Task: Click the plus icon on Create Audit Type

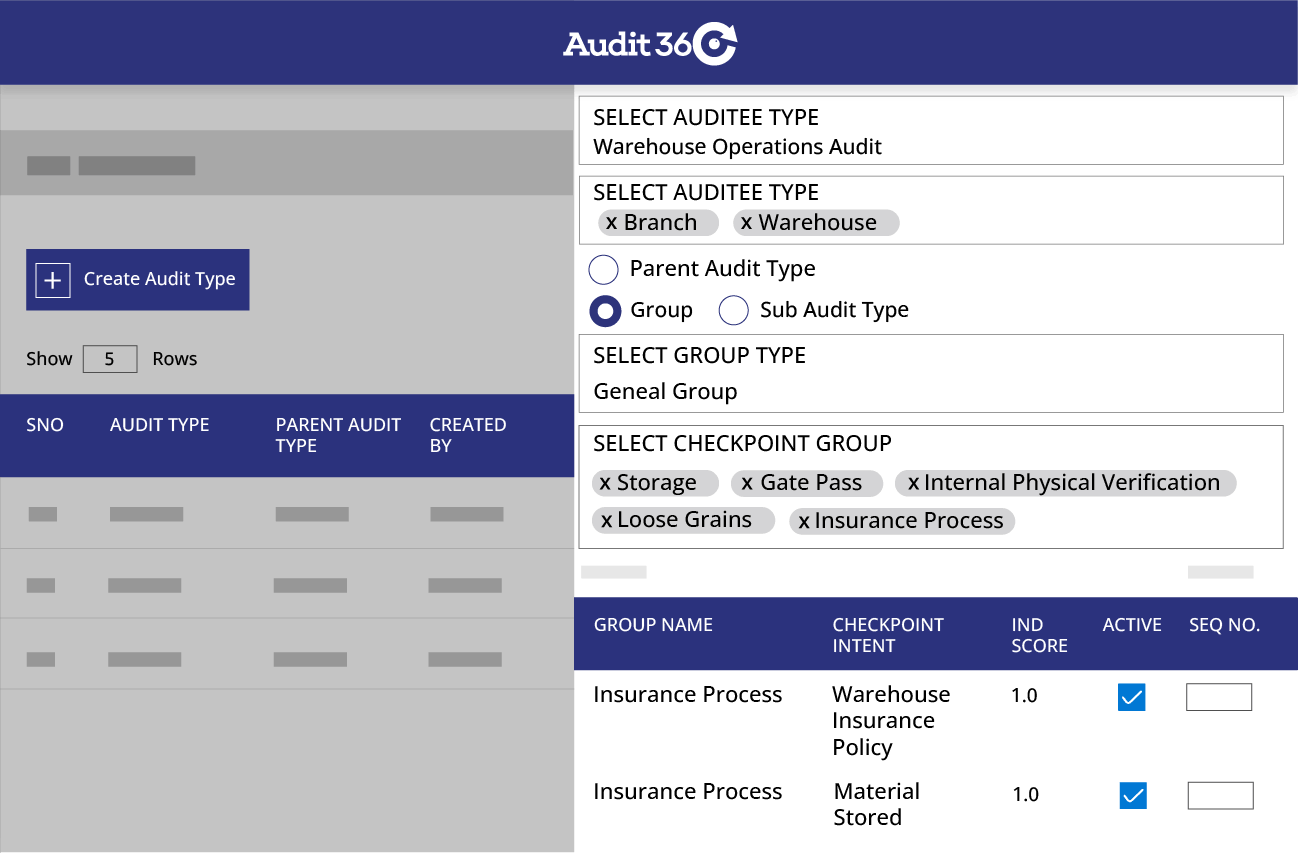Action: click(x=51, y=280)
